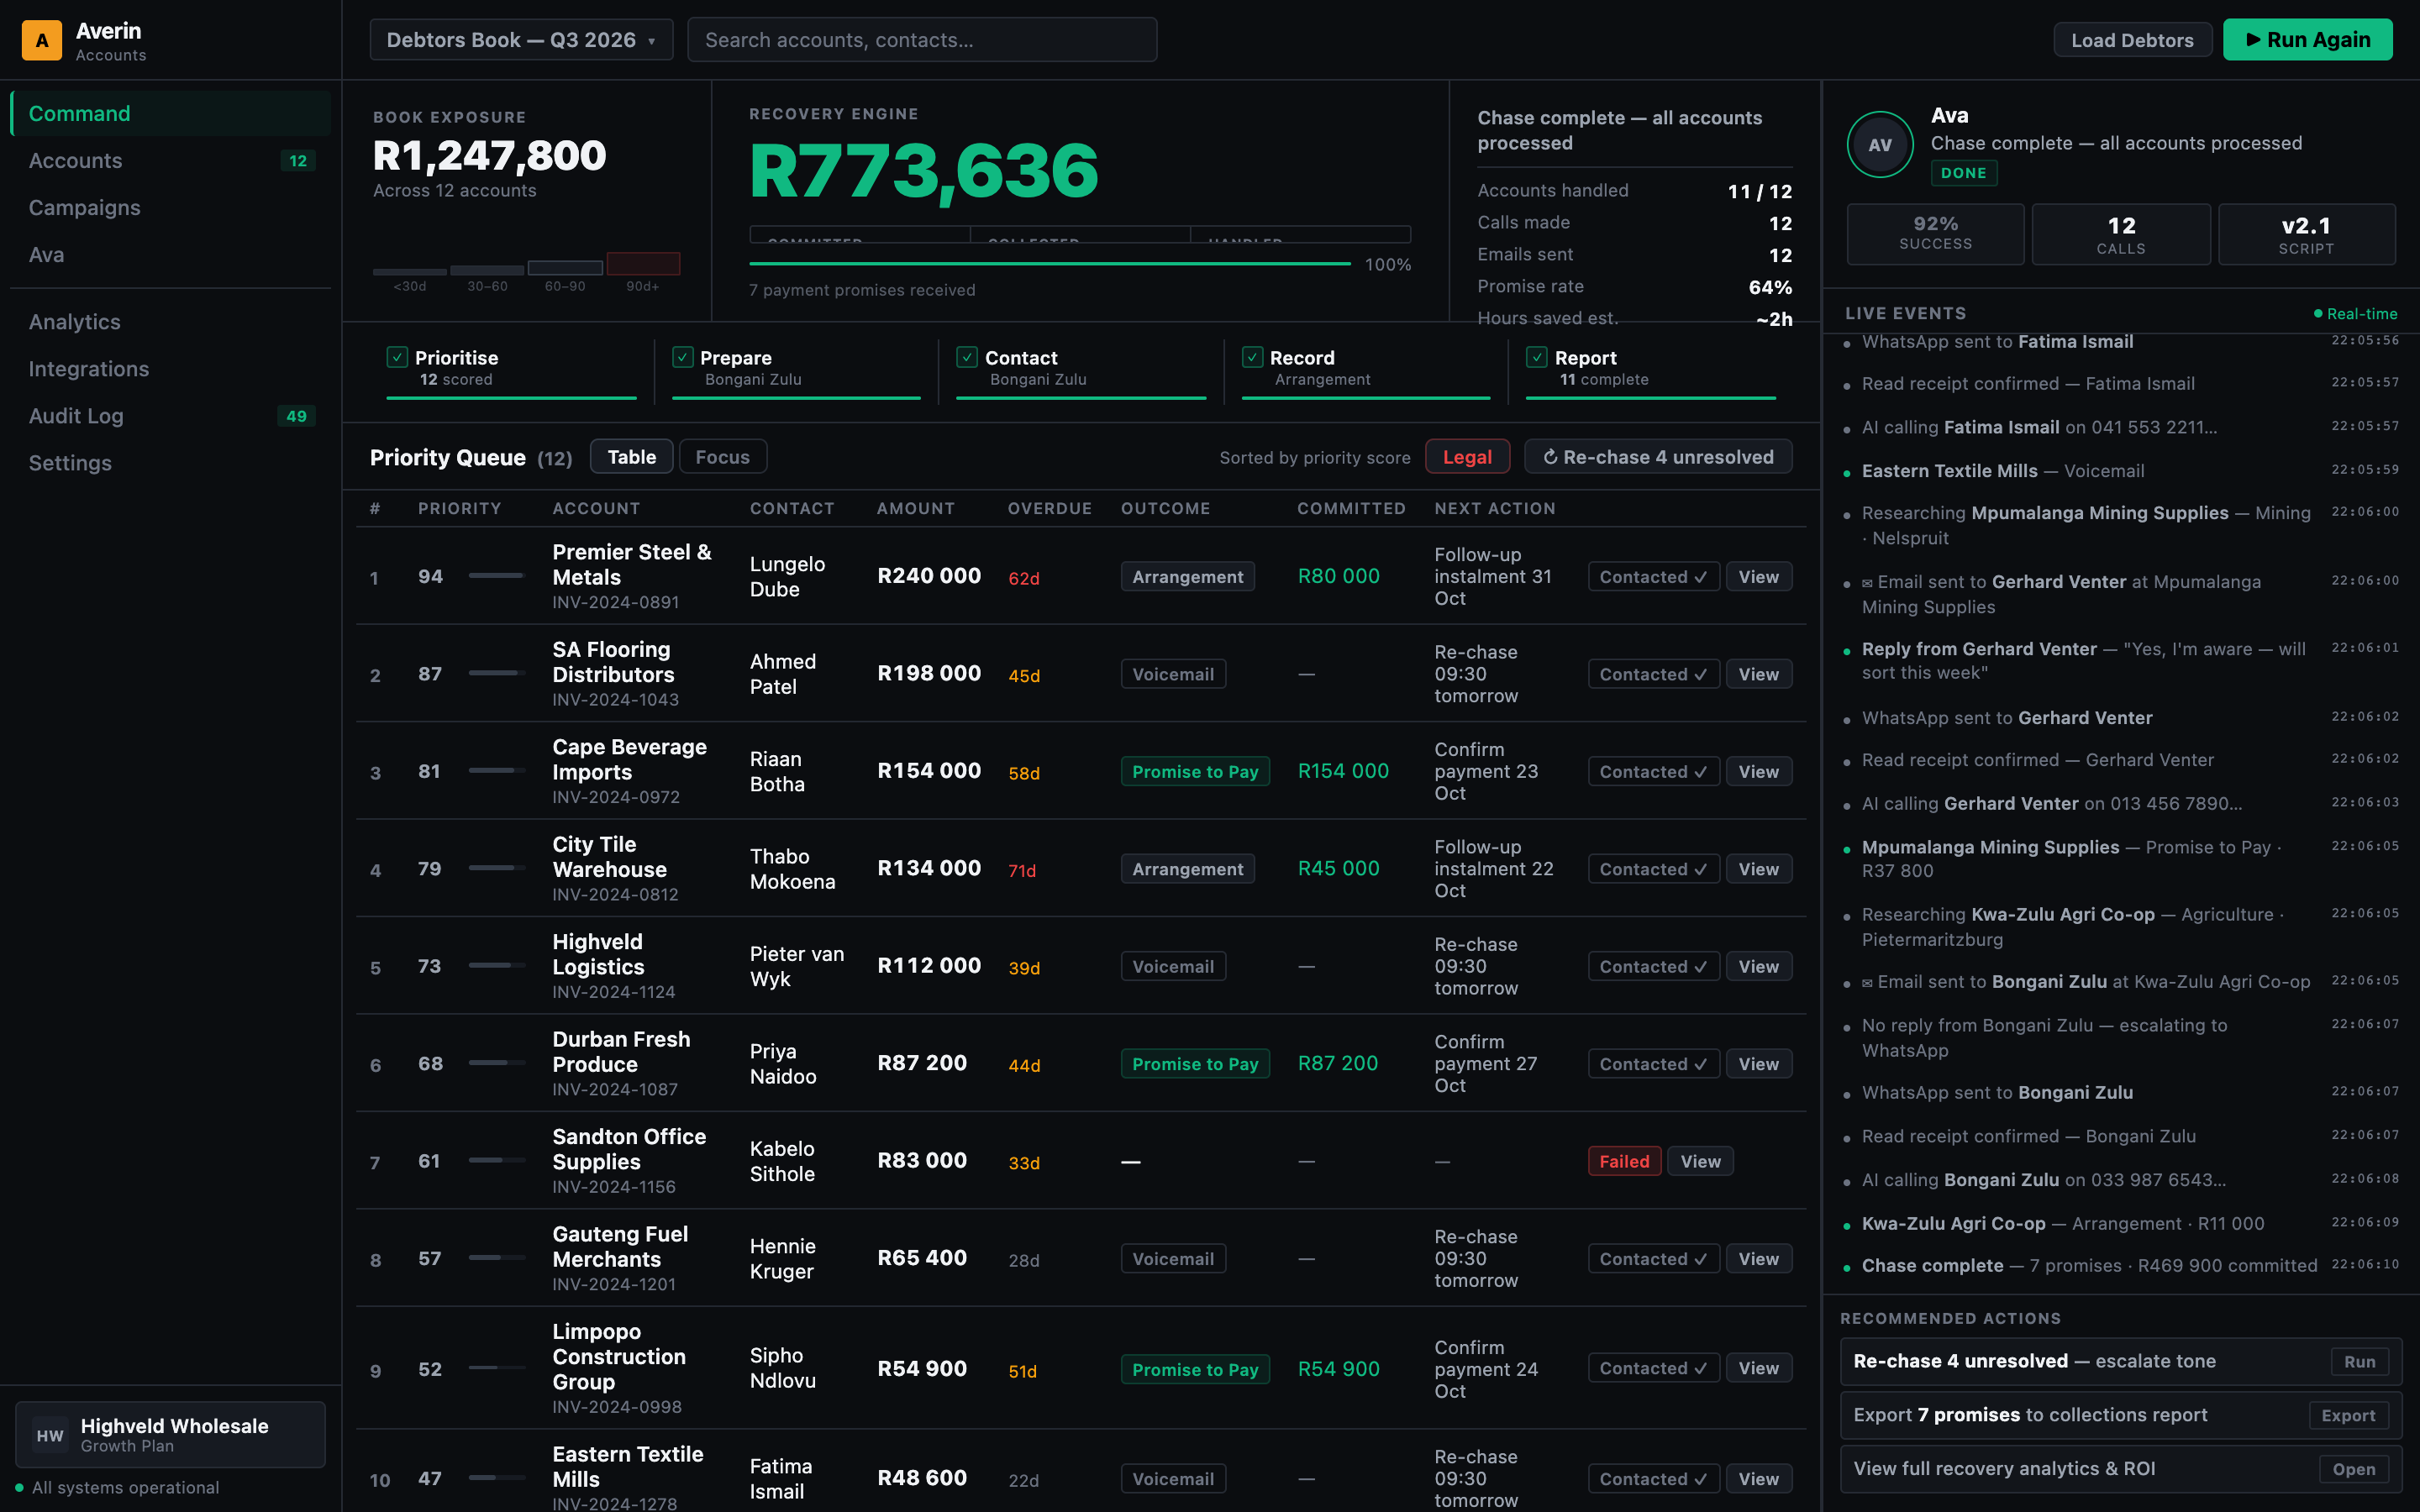Switch to the Table view tab
Viewport: 2420px width, 1512px height.
coord(631,457)
